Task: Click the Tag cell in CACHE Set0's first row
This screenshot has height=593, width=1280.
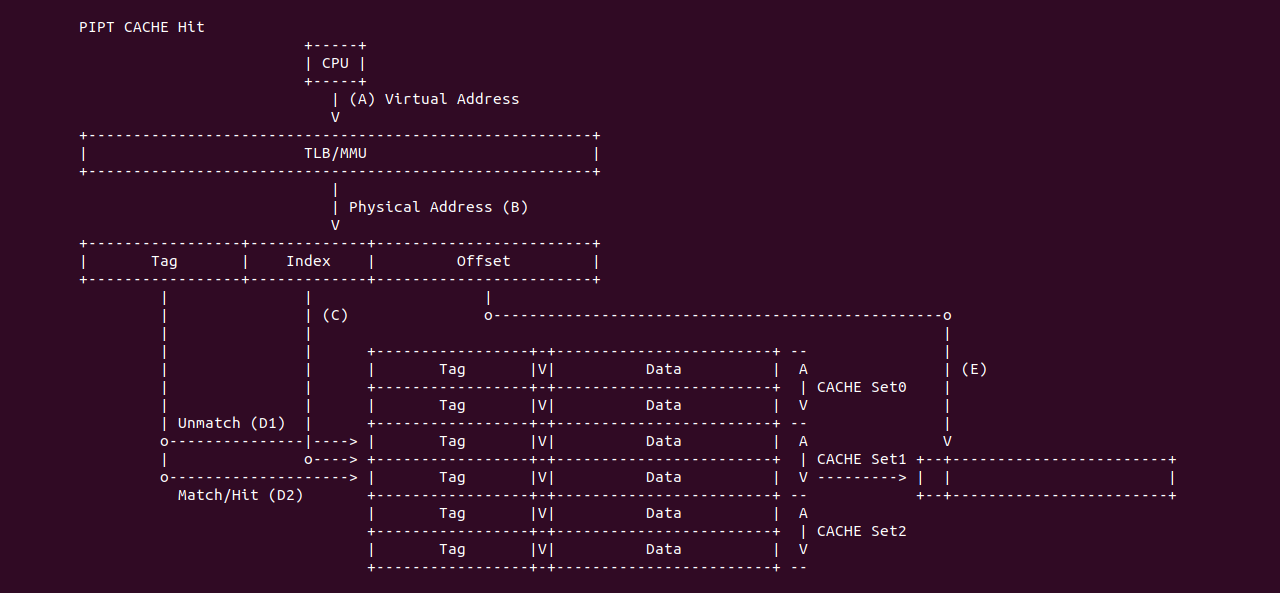Action: pos(452,369)
